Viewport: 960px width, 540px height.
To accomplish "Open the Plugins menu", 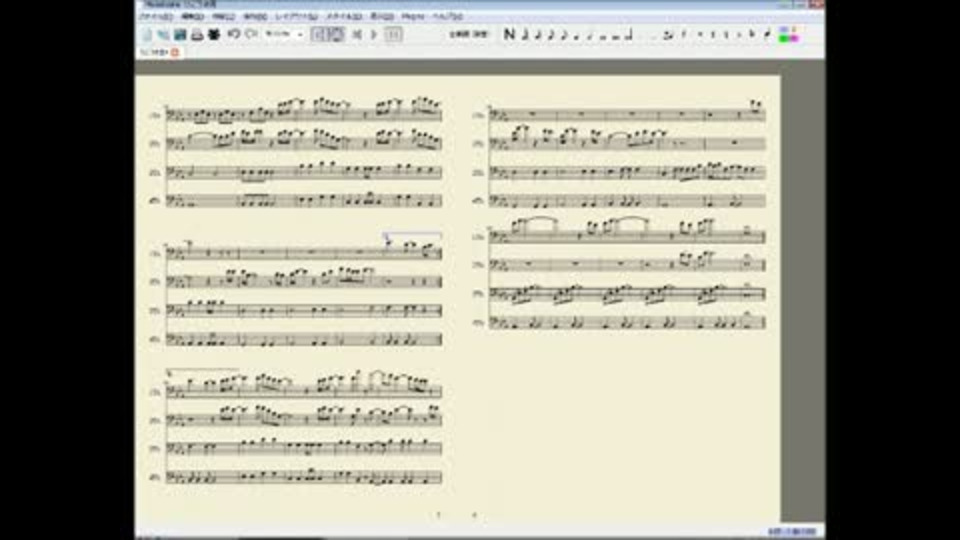I will pyautogui.click(x=413, y=17).
